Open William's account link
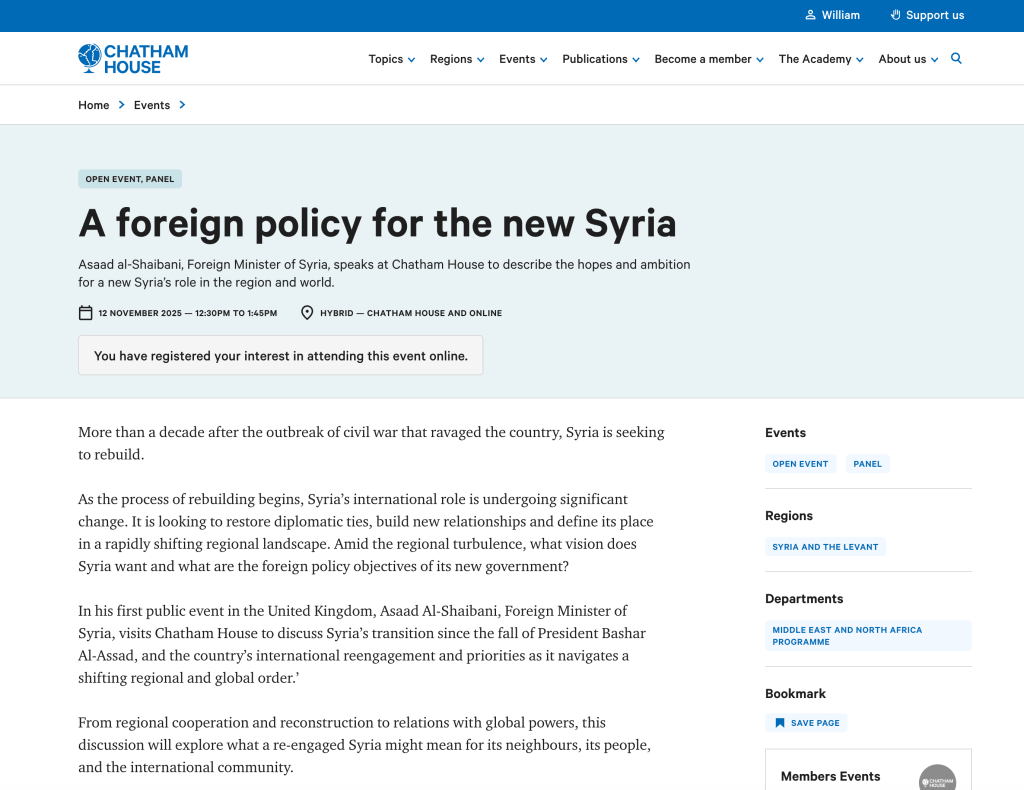This screenshot has width=1024, height=790. pyautogui.click(x=833, y=15)
